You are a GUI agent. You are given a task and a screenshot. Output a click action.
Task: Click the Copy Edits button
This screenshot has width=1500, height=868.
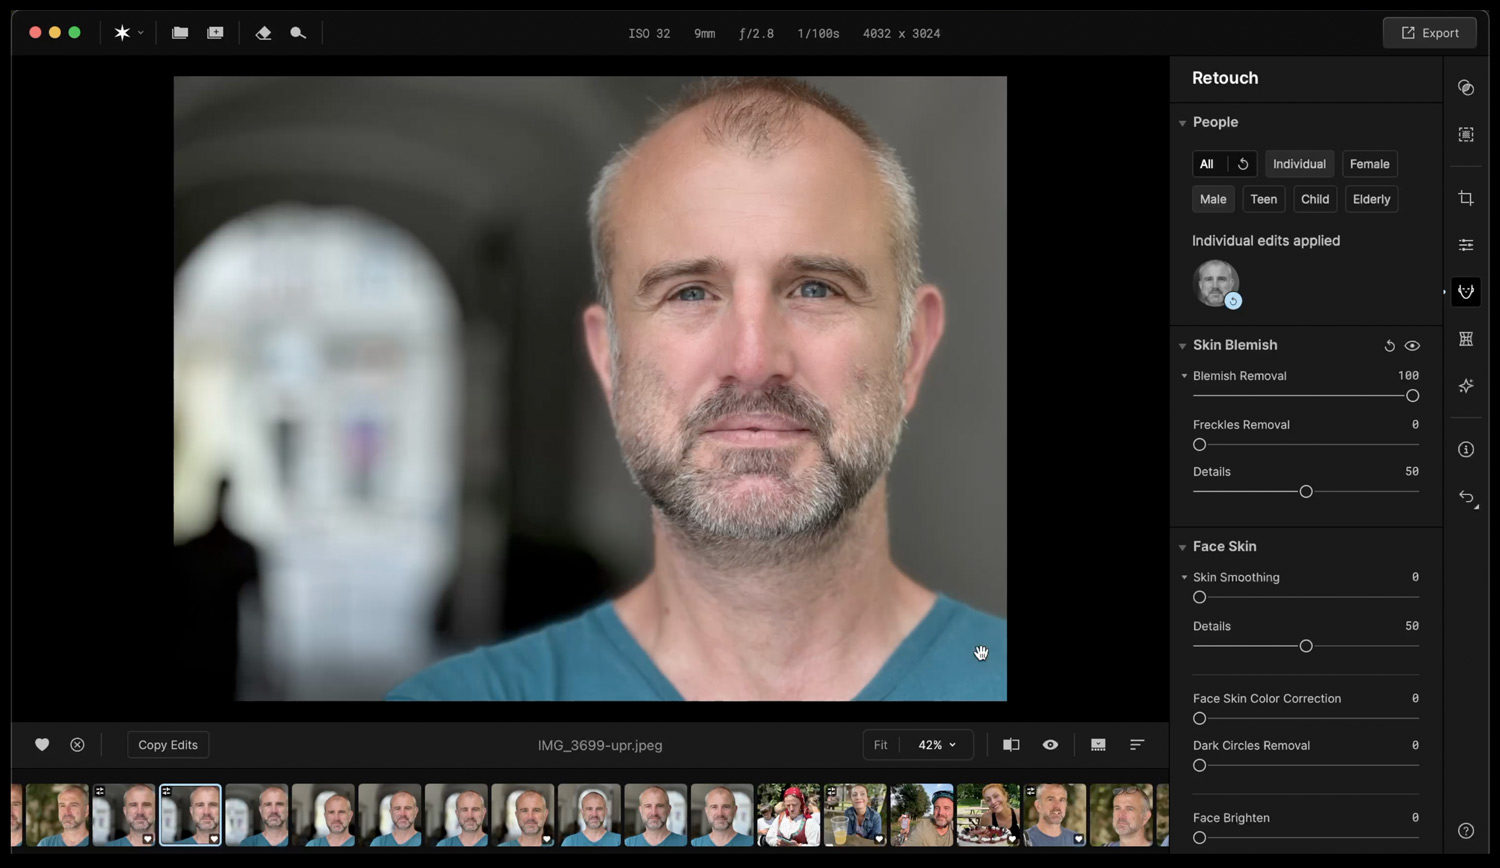coord(168,745)
